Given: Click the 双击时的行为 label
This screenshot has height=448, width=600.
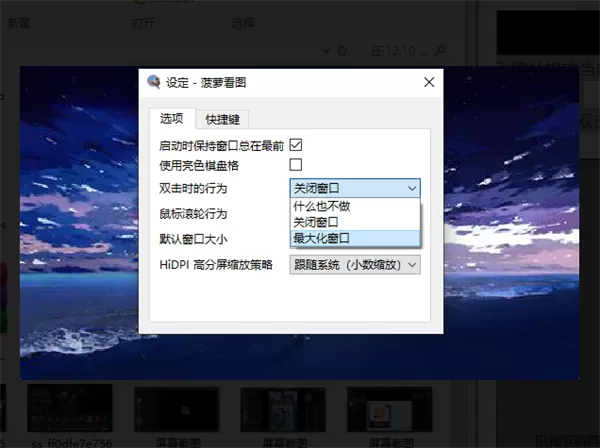Looking at the screenshot, I should tap(193, 188).
